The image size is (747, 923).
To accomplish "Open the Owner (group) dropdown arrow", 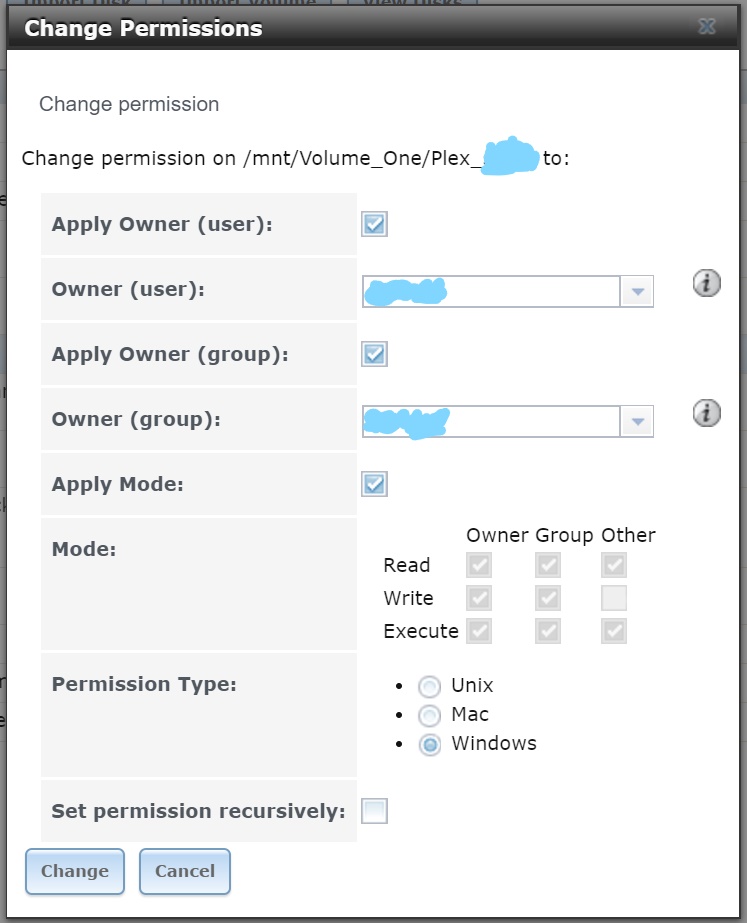I will click(637, 421).
